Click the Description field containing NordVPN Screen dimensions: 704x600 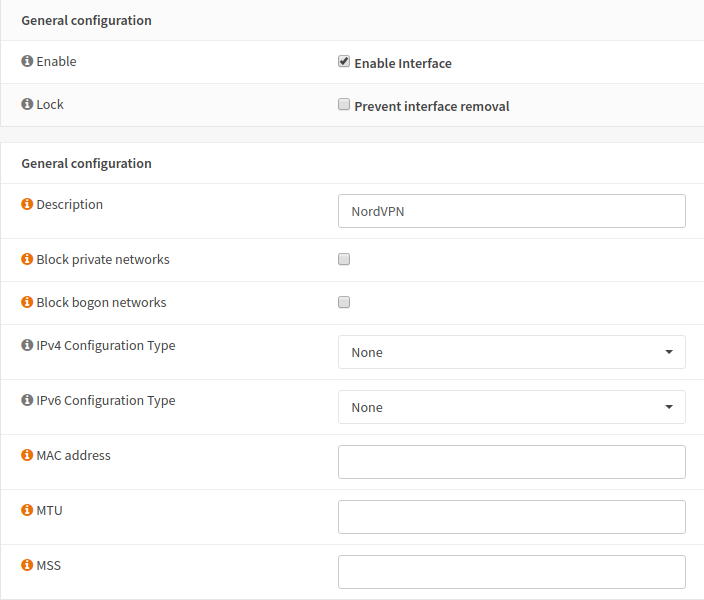coord(511,211)
